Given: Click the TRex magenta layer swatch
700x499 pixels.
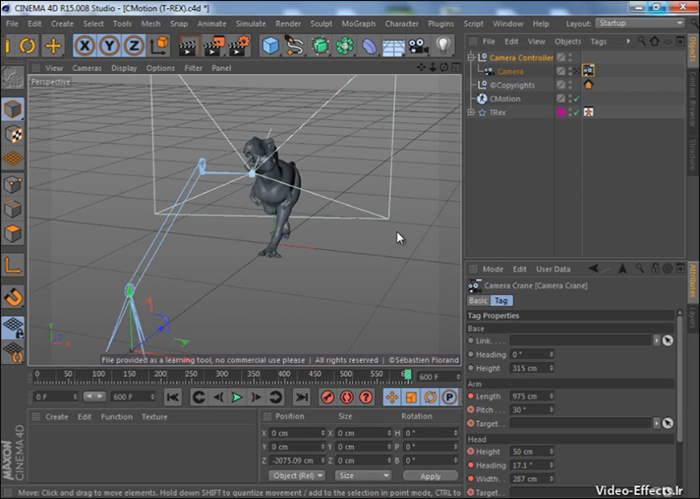Looking at the screenshot, I should click(x=561, y=112).
